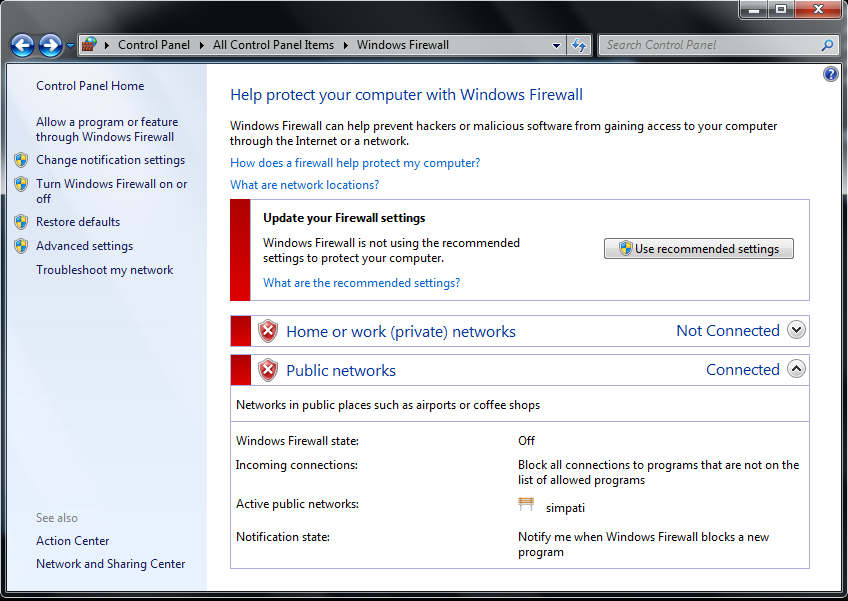Click red shield icon on Home or work networks

click(268, 331)
